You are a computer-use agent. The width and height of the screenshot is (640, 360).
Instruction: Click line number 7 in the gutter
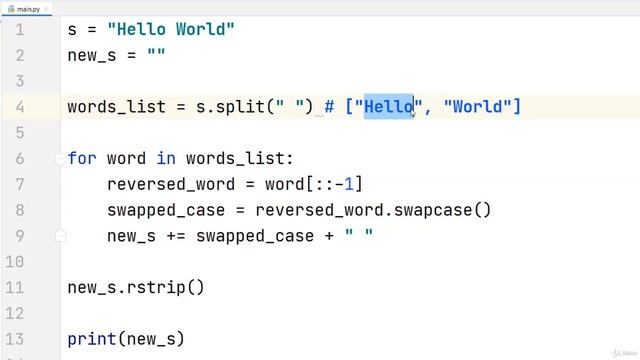coord(20,184)
